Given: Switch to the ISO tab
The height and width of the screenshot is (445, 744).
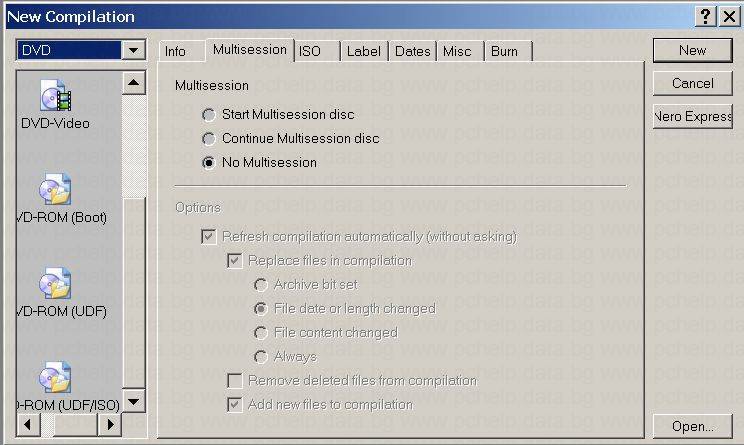Looking at the screenshot, I should 310,51.
